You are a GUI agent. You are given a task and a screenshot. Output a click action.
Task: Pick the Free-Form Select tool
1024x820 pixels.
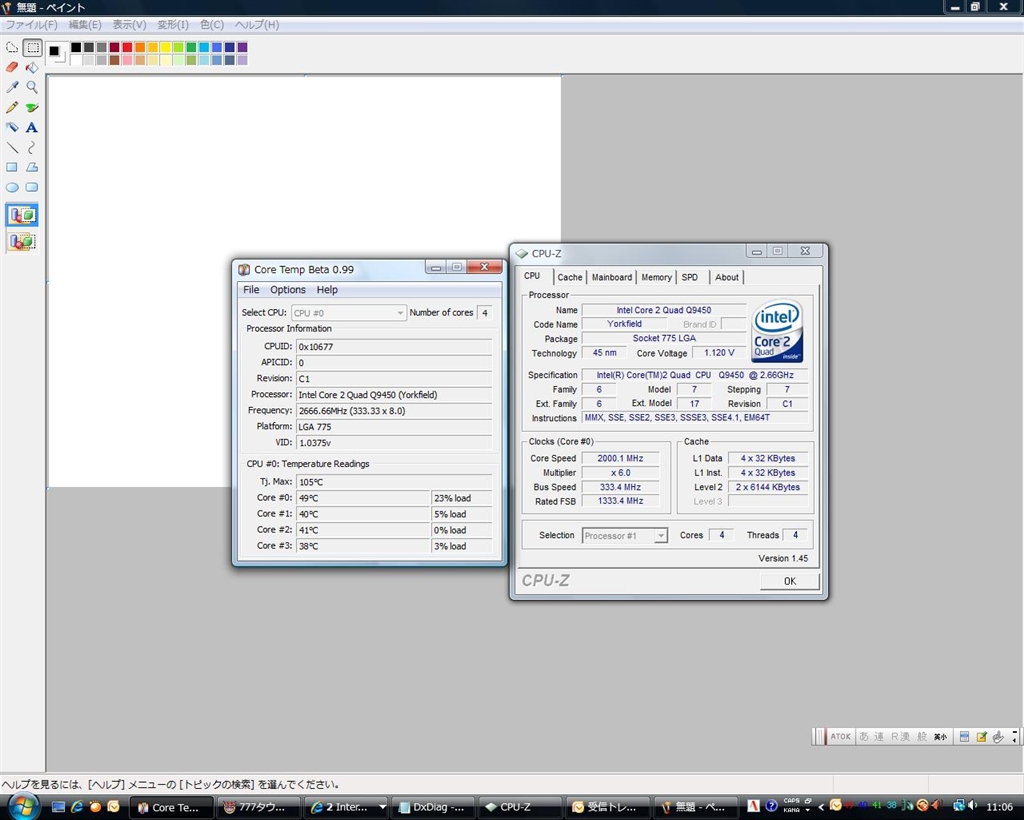12,47
